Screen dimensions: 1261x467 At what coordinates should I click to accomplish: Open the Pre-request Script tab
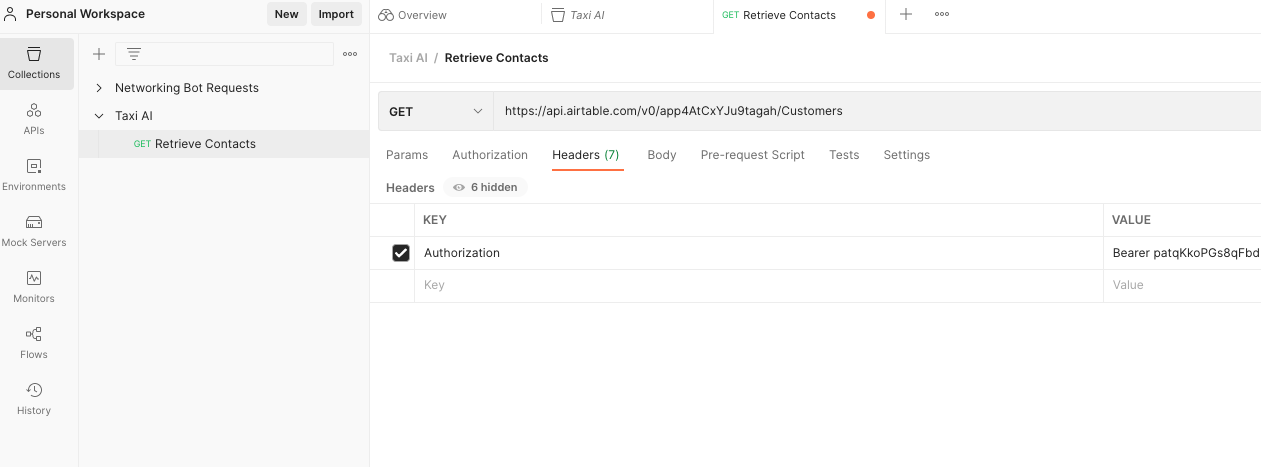coord(753,155)
